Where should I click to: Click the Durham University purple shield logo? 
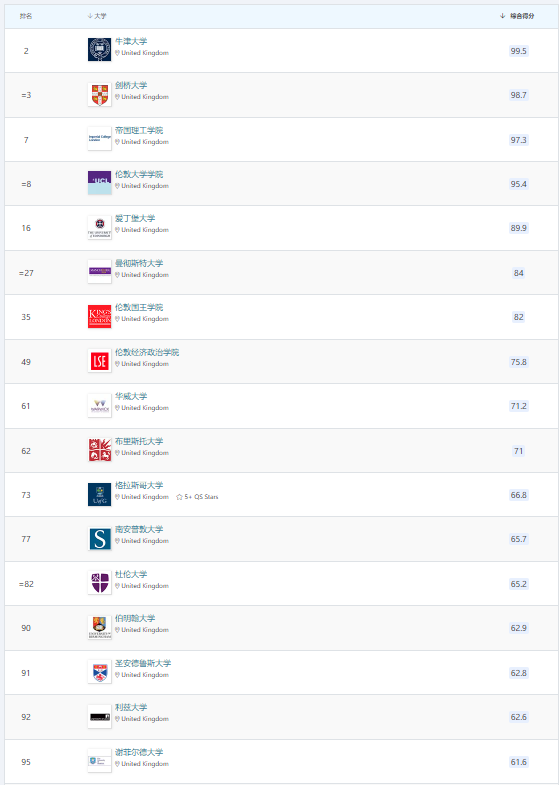[100, 583]
